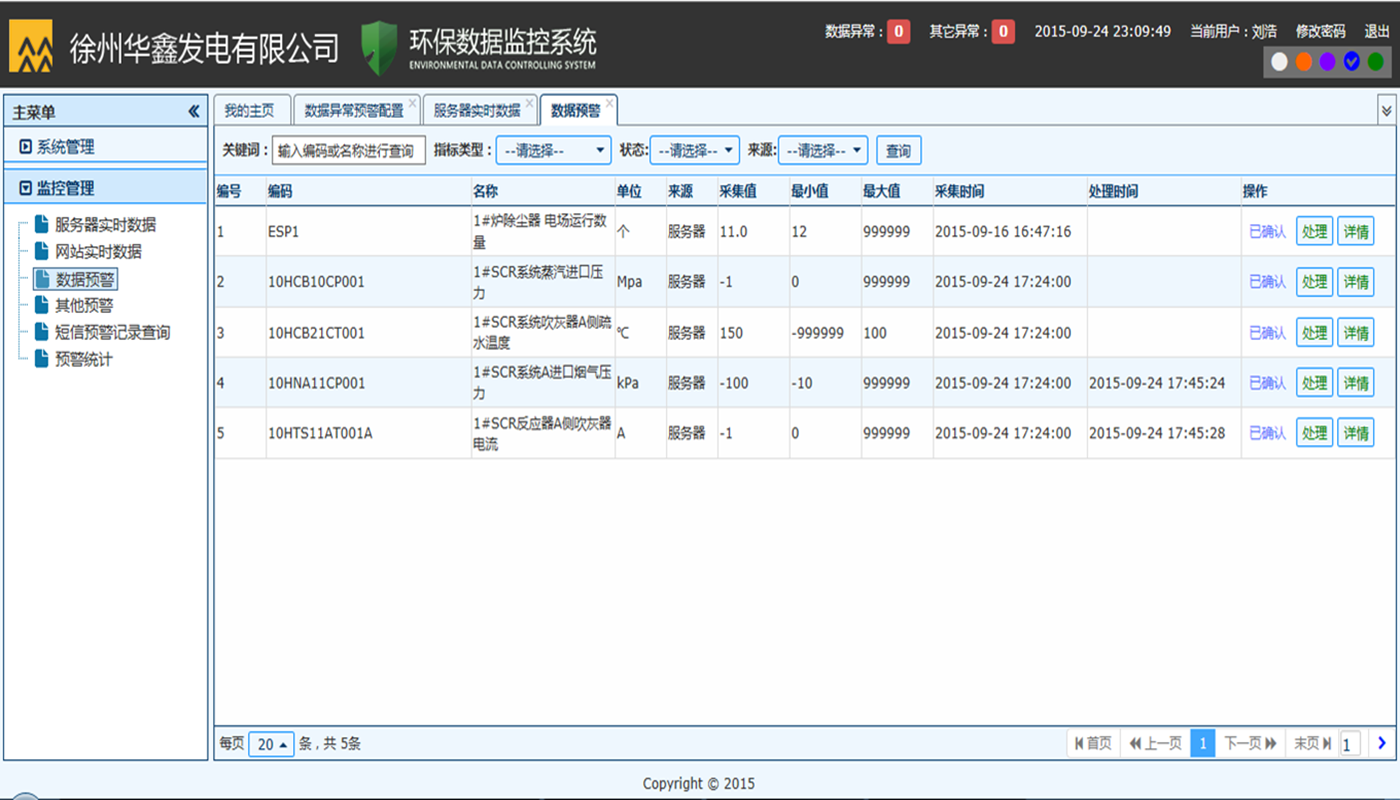
Task: Switch to 我的主页 tab
Action: coord(249,110)
